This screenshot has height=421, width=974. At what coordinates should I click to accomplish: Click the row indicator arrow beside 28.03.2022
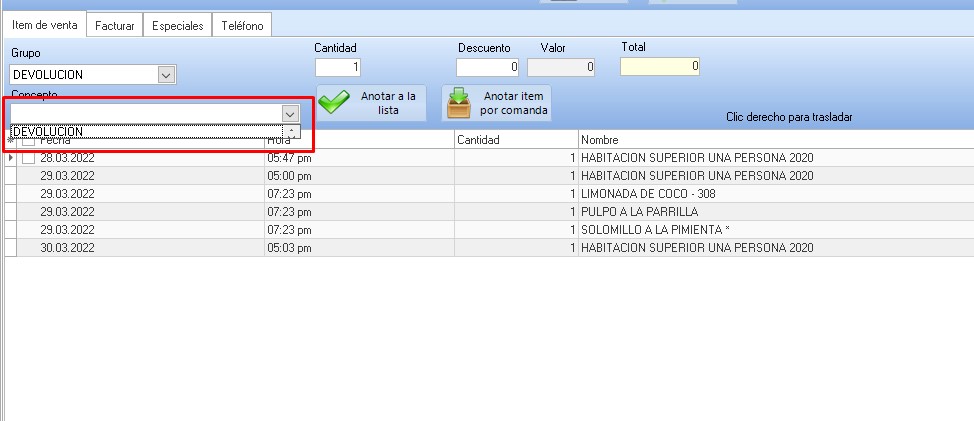pyautogui.click(x=11, y=158)
